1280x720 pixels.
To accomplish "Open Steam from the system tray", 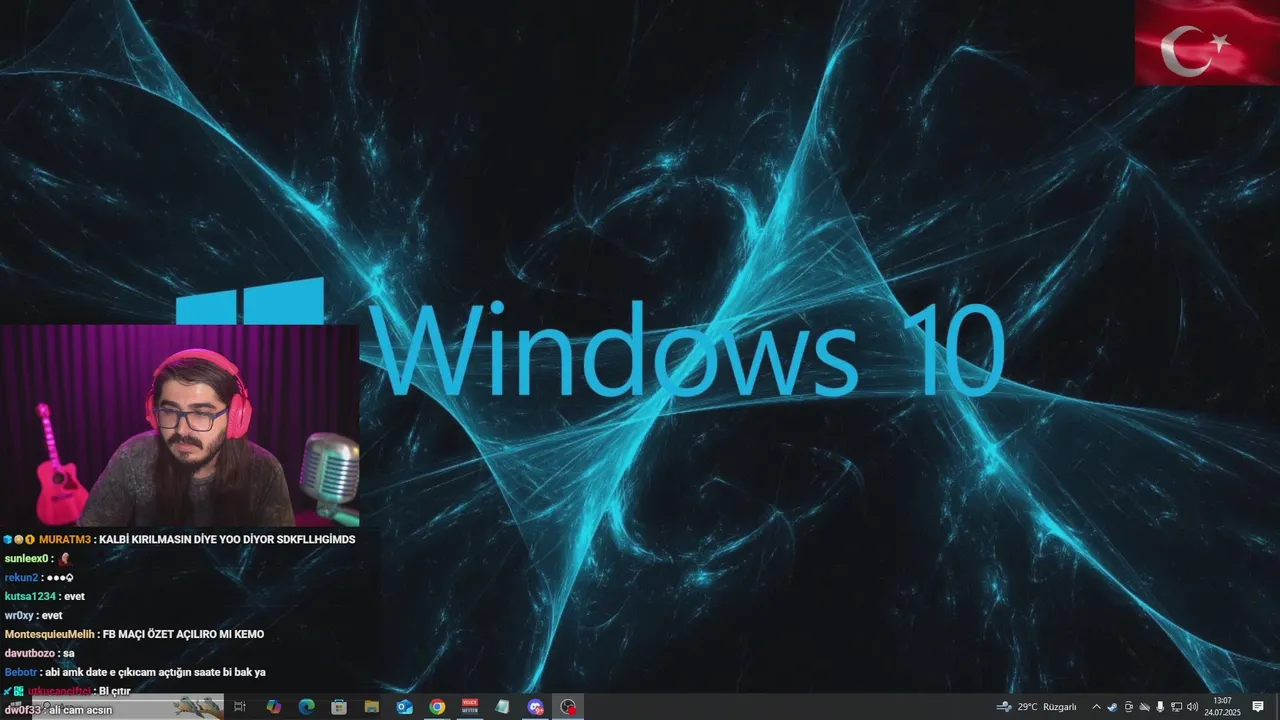I will point(1112,707).
